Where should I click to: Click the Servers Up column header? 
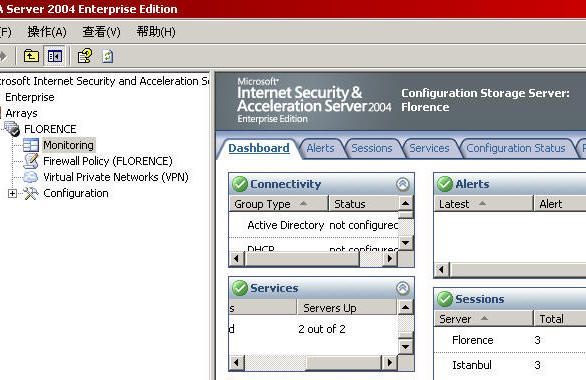(x=347, y=308)
